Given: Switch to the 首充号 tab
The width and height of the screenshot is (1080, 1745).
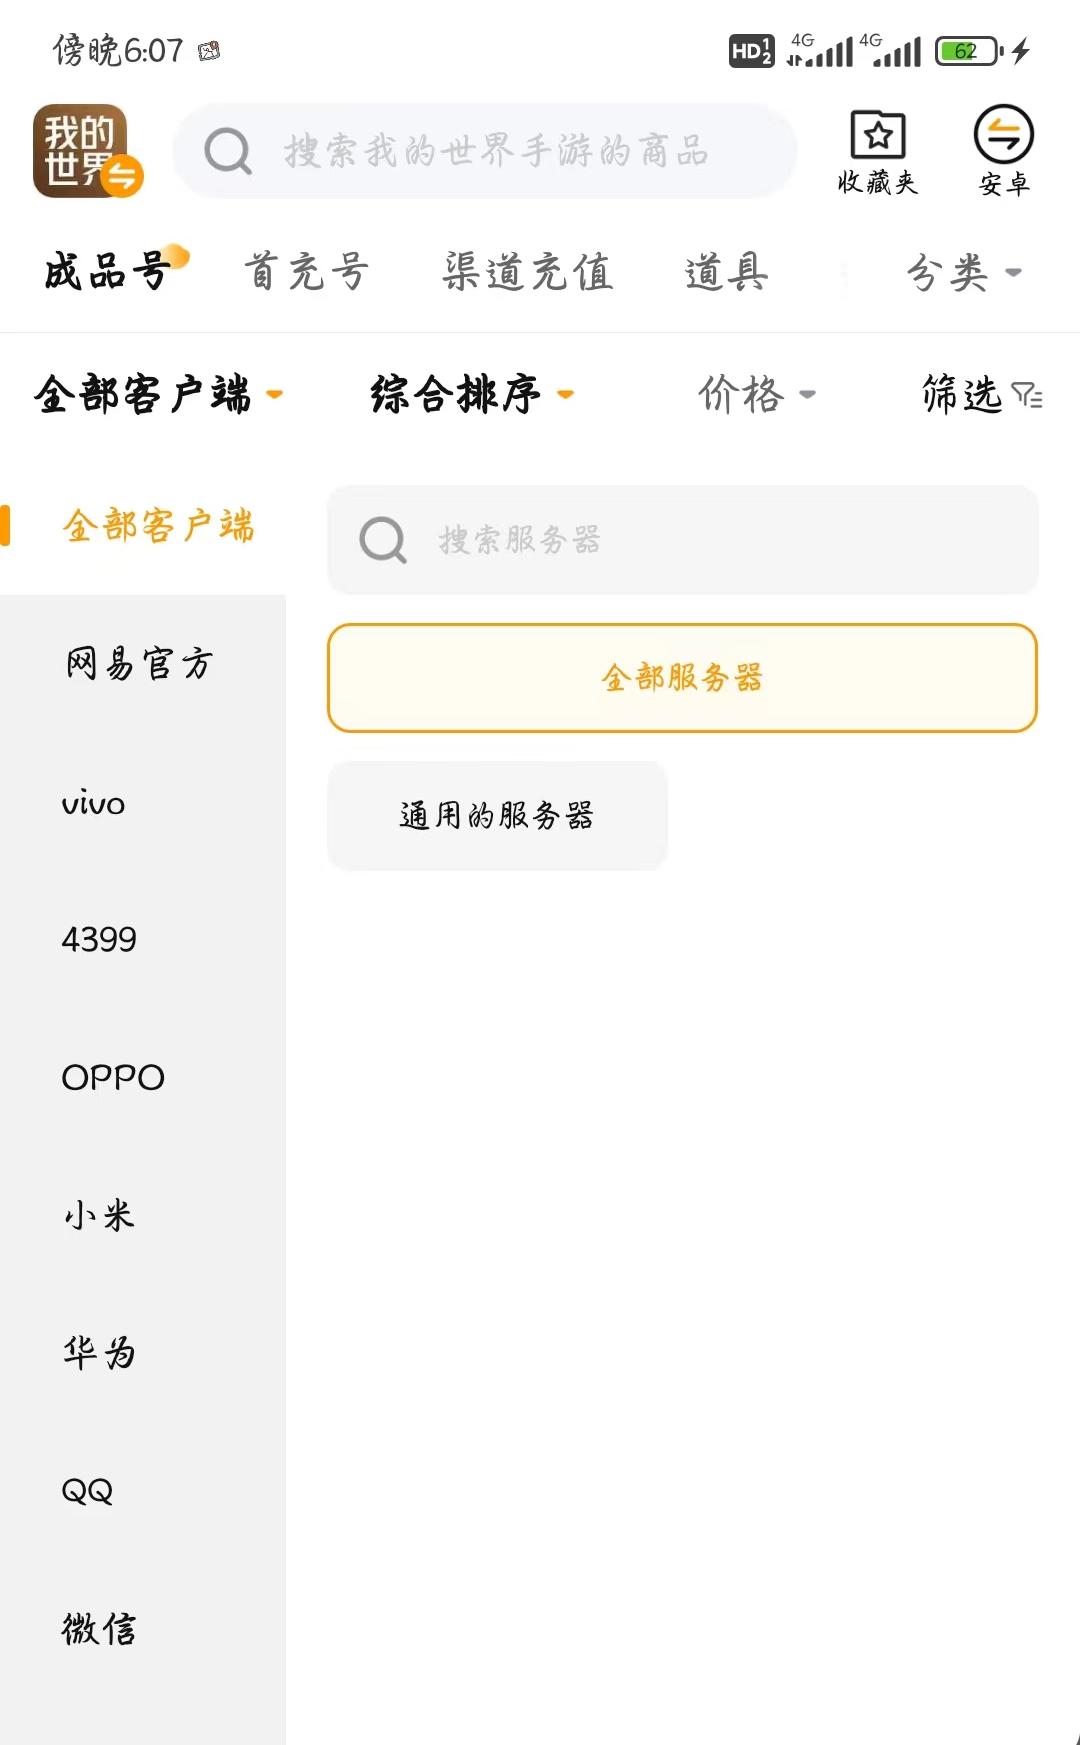Looking at the screenshot, I should click(x=307, y=272).
